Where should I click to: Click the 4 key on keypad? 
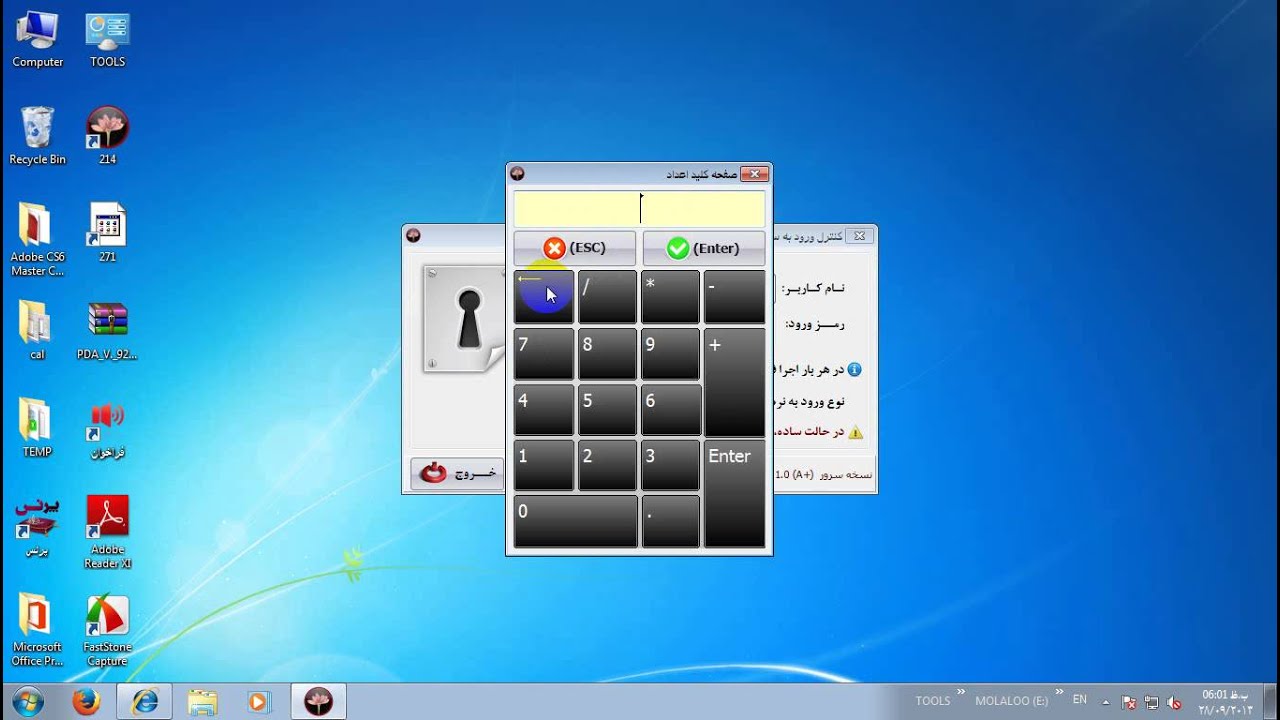click(x=544, y=410)
